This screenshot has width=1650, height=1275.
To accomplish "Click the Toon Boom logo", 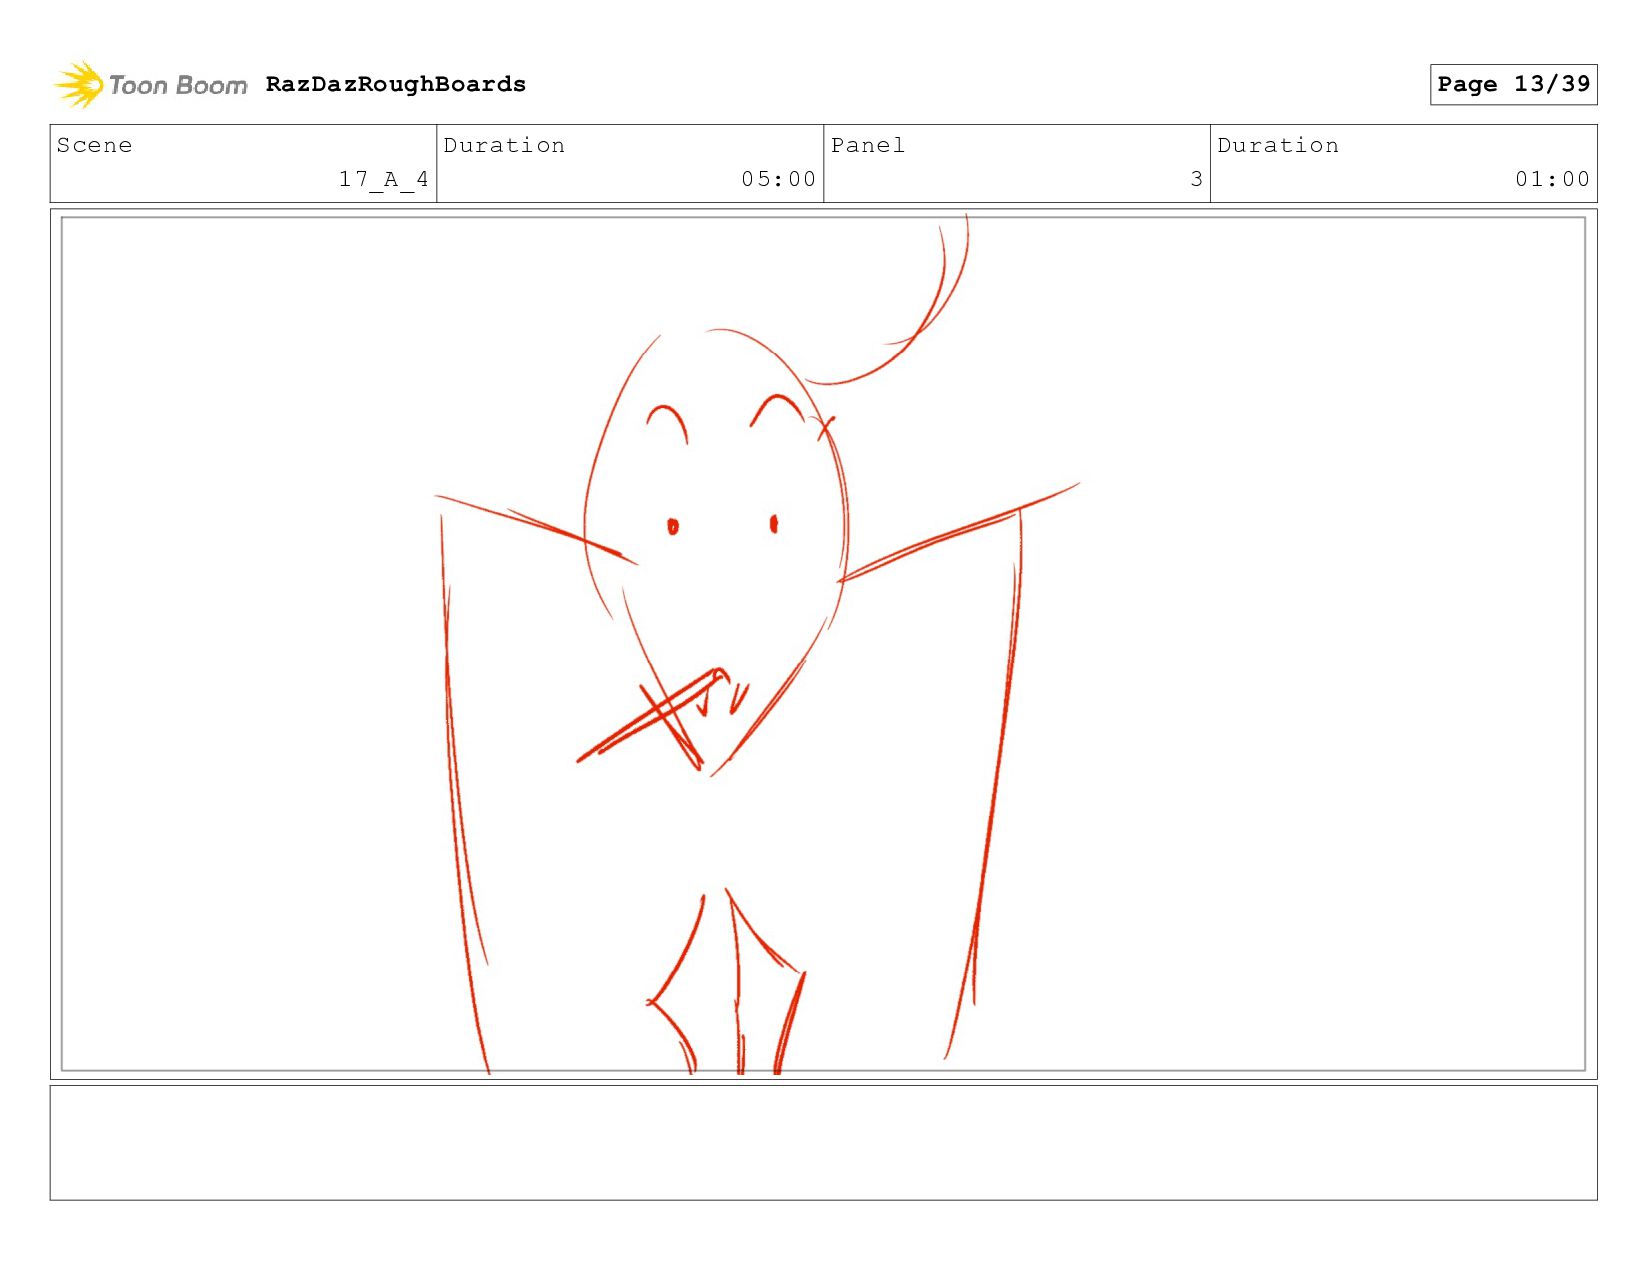I will 150,85.
